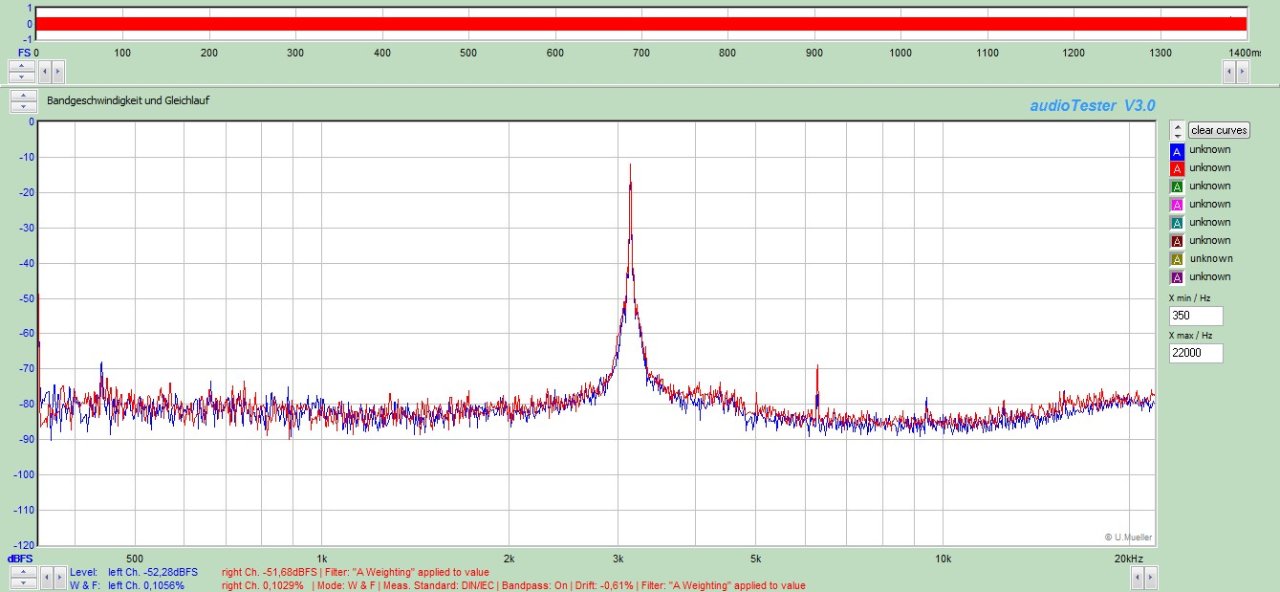Click down arrow beside Bandgeschwindigkeit und Gleichlauf
1280x592 pixels.
24,106
